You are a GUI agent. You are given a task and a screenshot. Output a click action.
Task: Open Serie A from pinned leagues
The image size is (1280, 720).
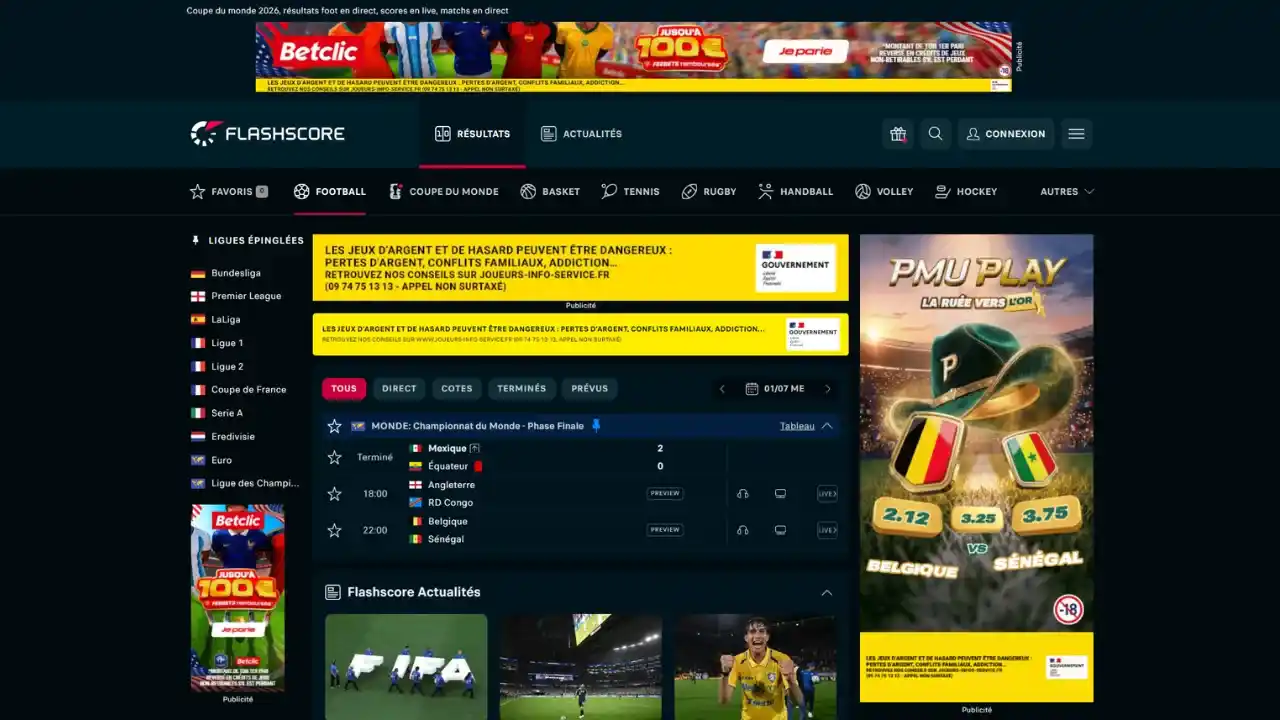click(x=227, y=413)
